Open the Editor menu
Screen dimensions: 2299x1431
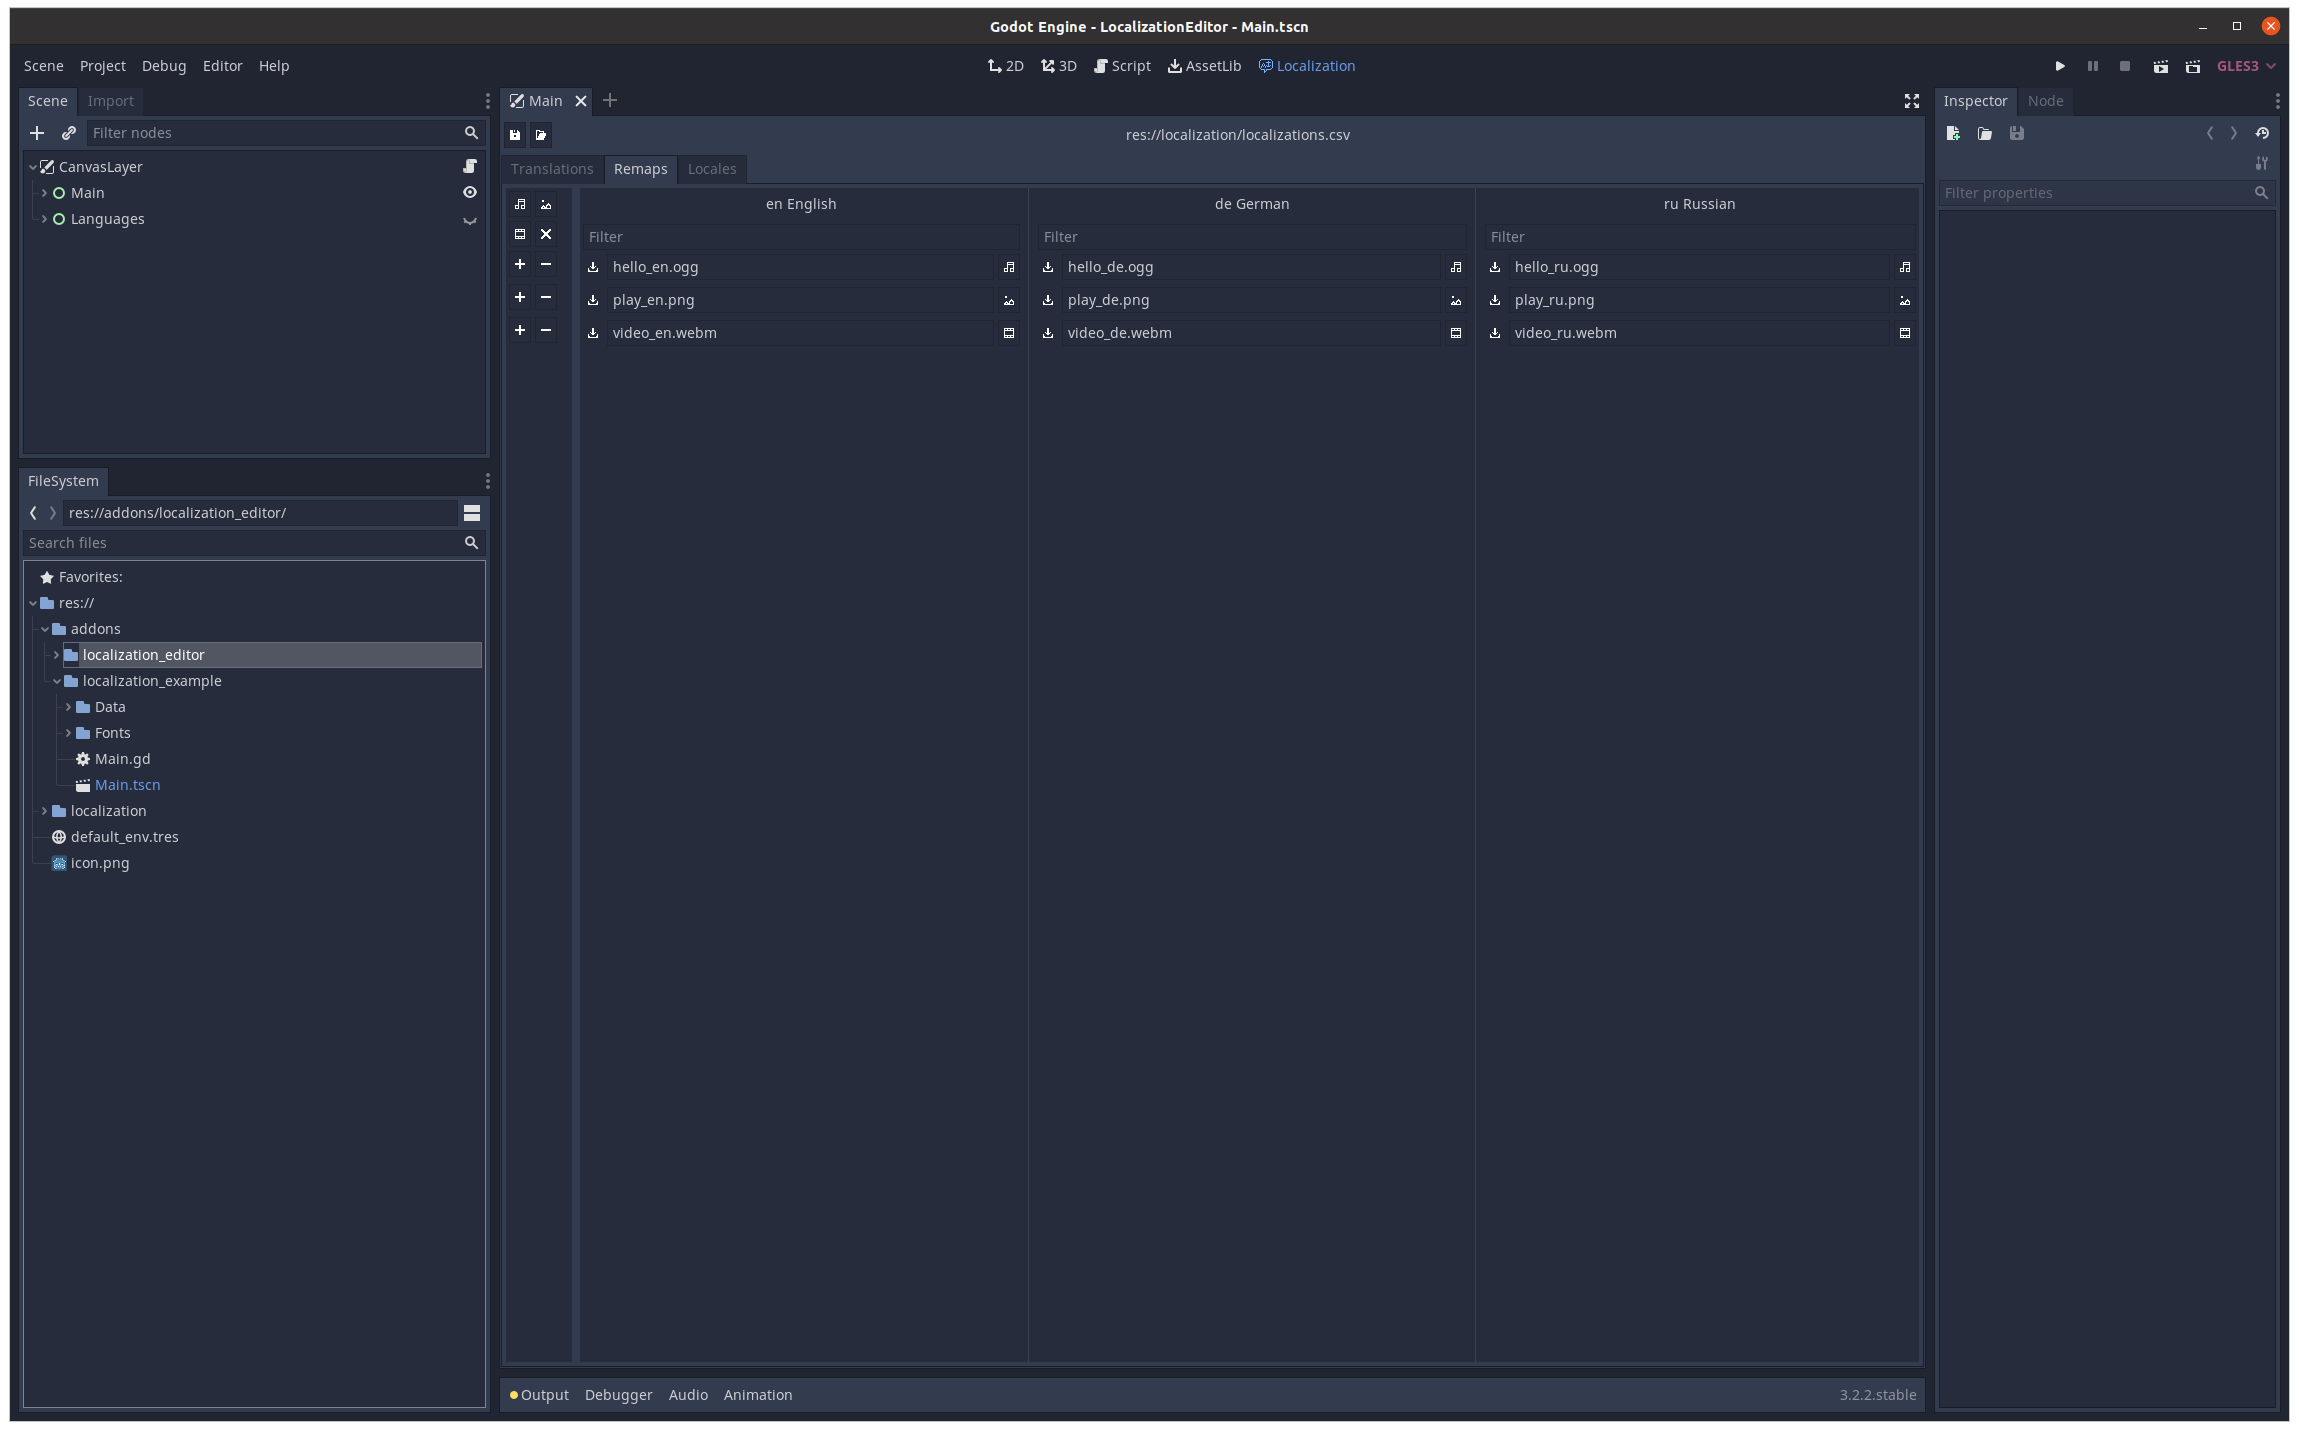pos(222,66)
